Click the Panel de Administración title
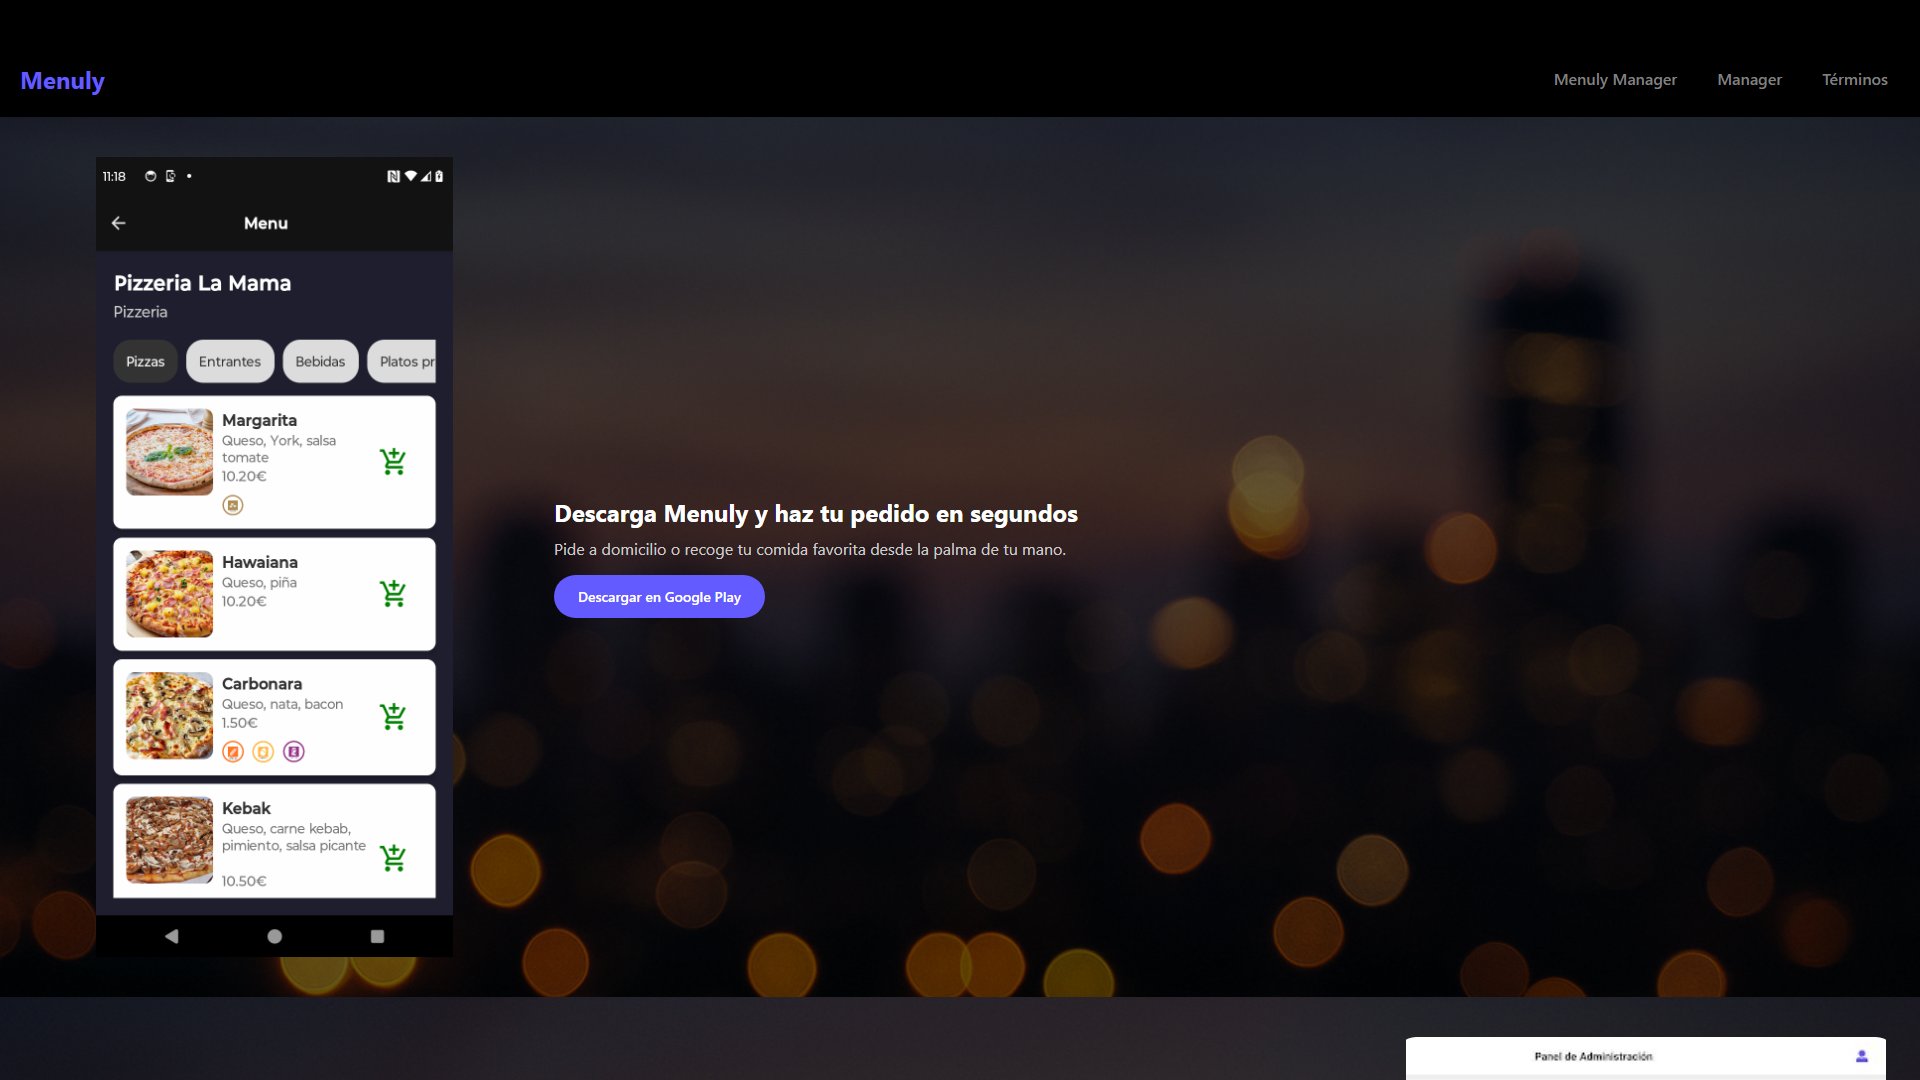The height and width of the screenshot is (1080, 1920). tap(1593, 1056)
